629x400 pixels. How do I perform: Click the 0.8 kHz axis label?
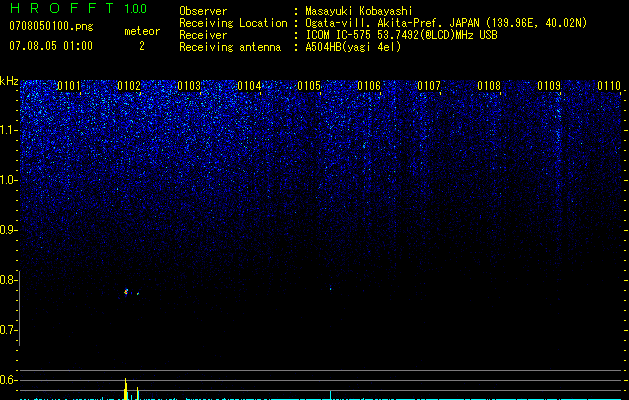[x=9, y=280]
